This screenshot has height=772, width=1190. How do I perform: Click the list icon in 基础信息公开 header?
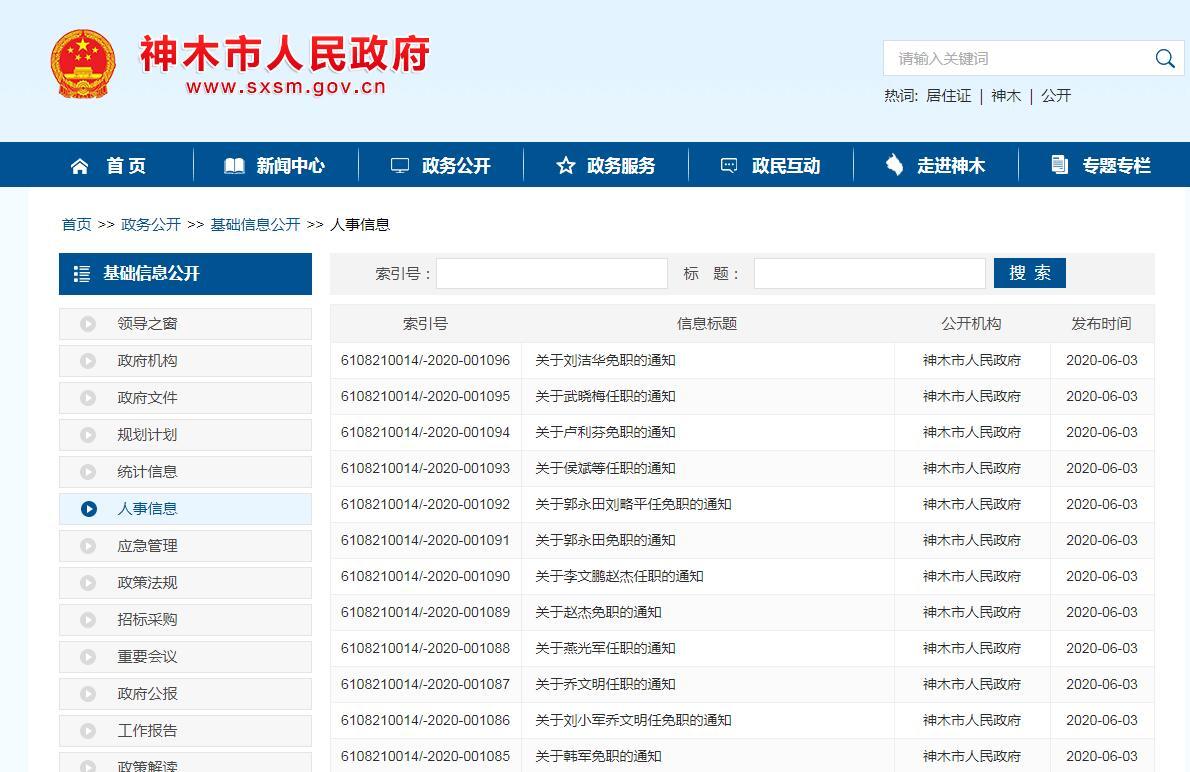(x=82, y=274)
